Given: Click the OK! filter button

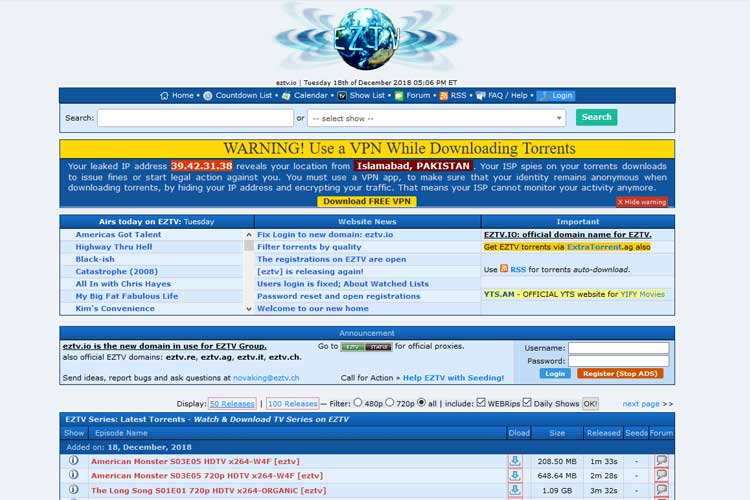Looking at the screenshot, I should (590, 404).
